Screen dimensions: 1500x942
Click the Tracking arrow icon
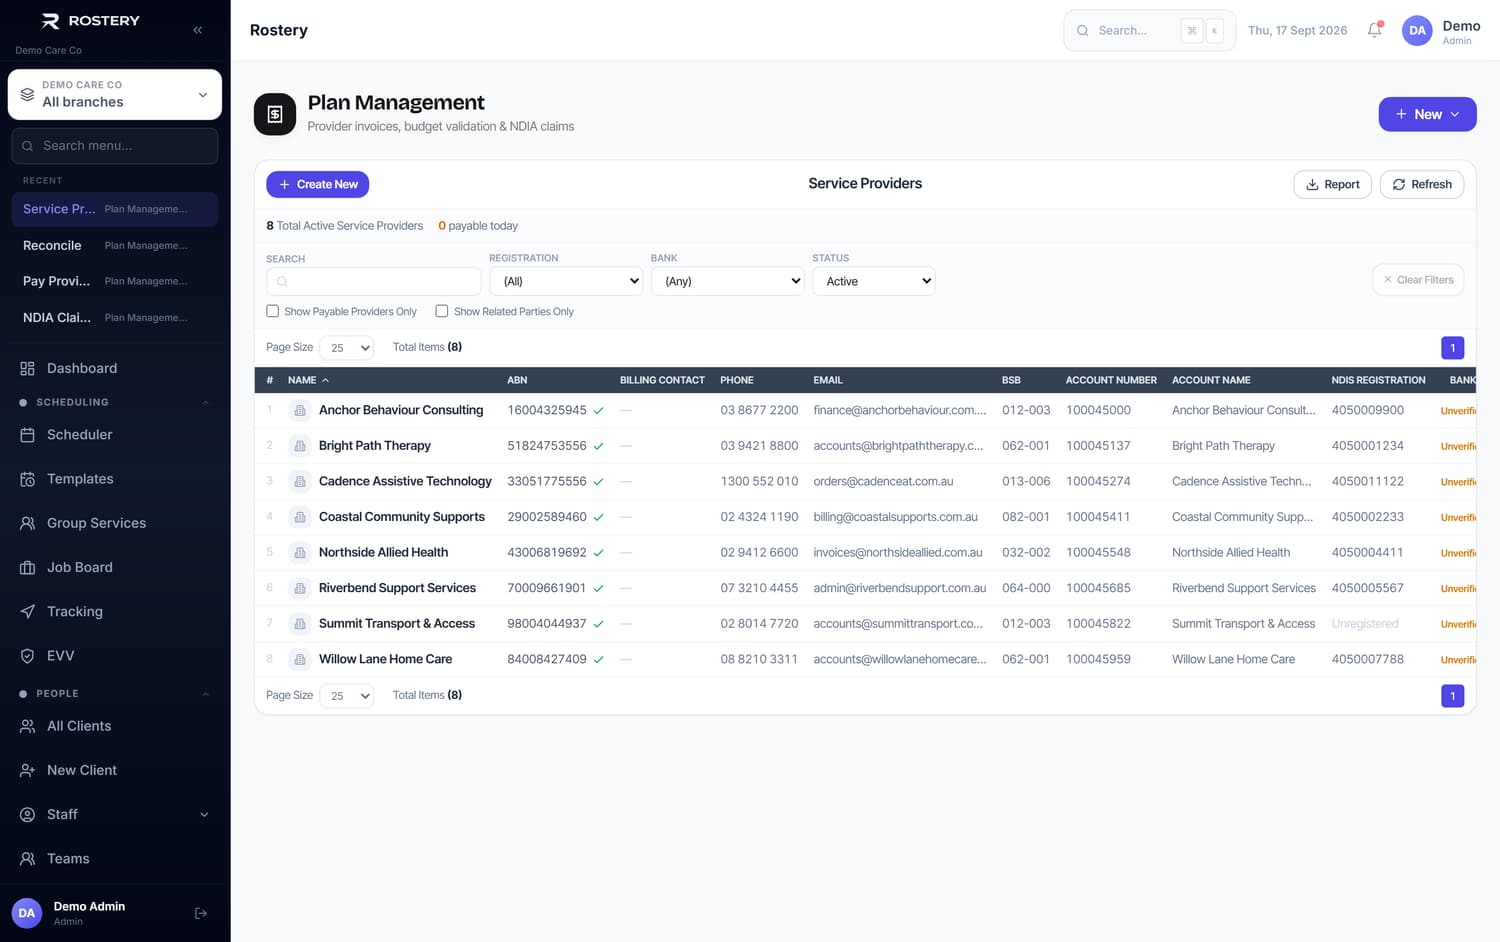pyautogui.click(x=27, y=611)
